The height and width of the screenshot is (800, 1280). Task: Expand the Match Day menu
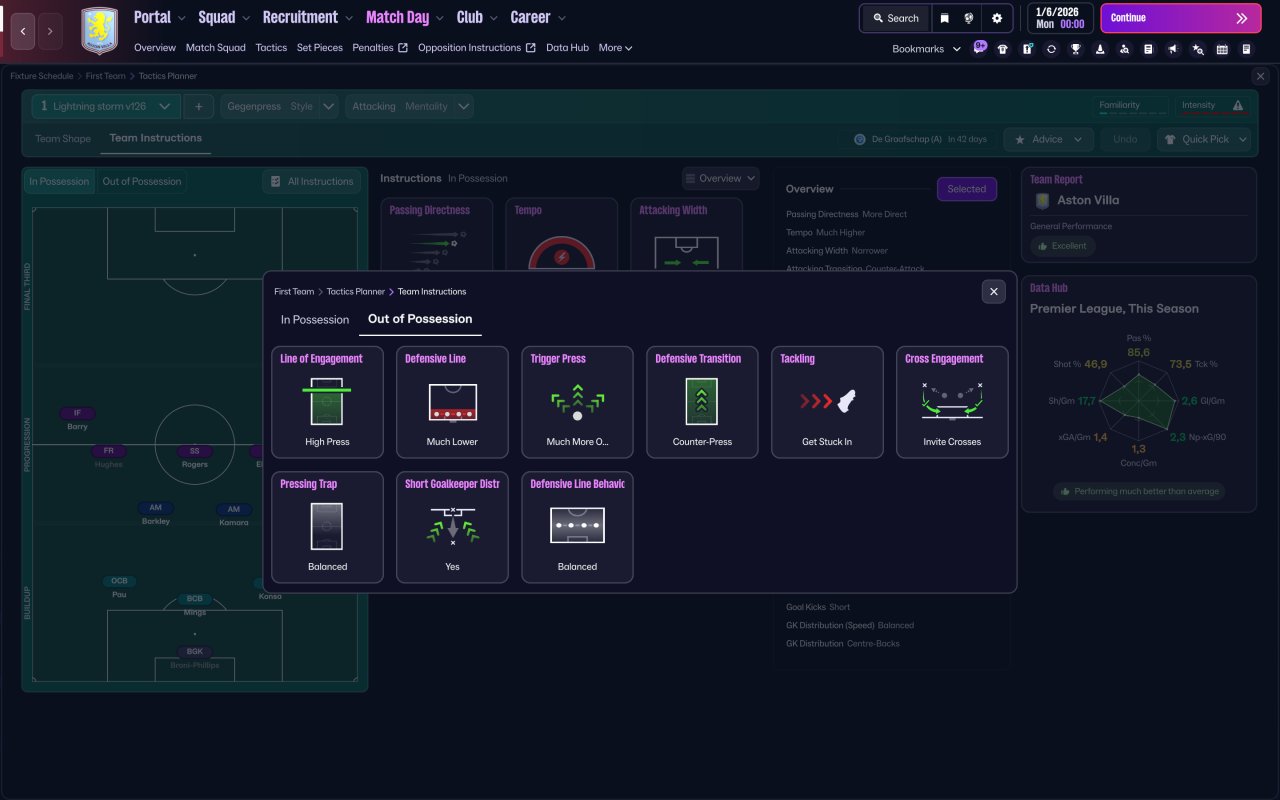point(404,17)
